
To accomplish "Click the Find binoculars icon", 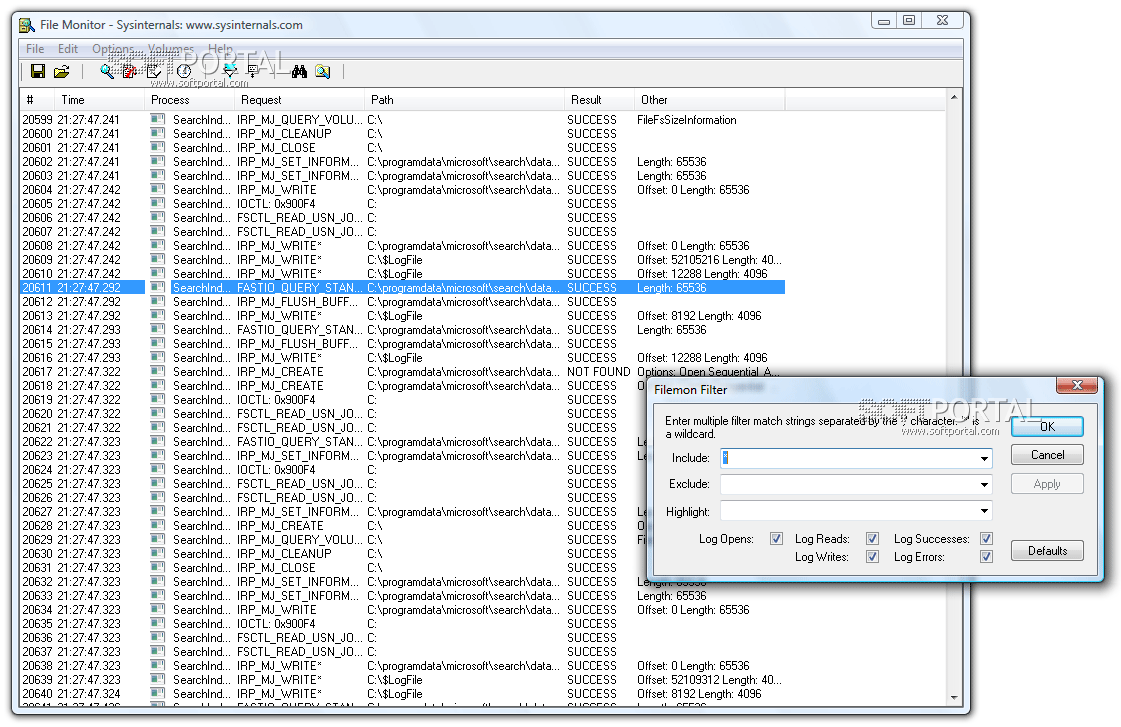I will pos(298,71).
